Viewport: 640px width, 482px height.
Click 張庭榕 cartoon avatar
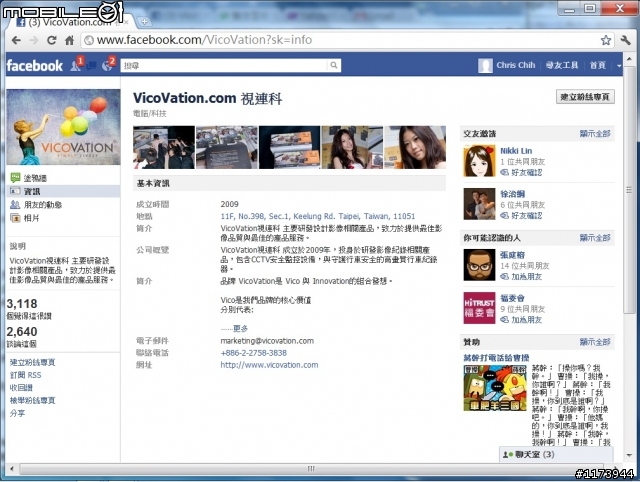(479, 265)
